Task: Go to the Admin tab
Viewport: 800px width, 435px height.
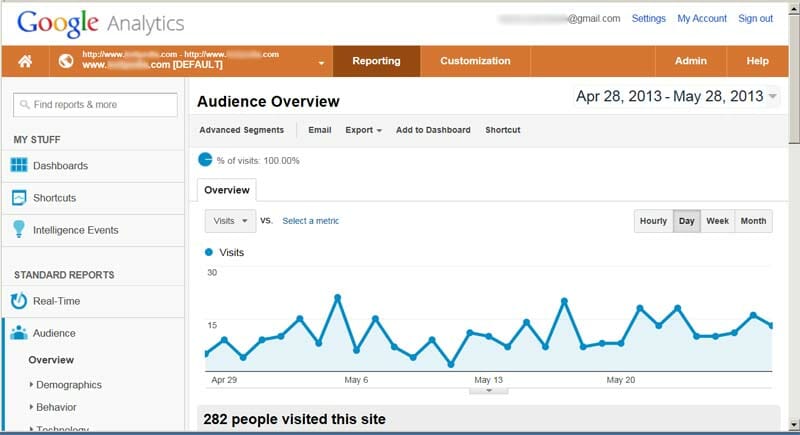Action: coord(690,61)
